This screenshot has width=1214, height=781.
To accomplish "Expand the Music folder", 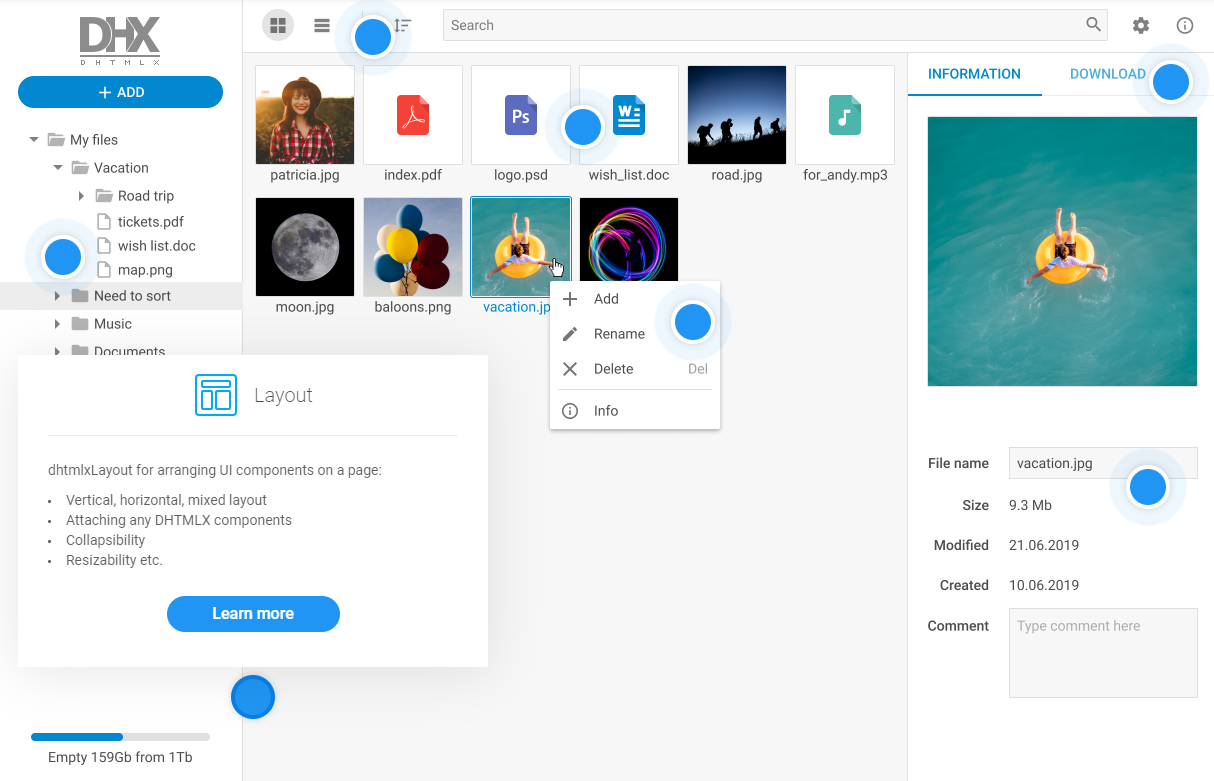I will [58, 324].
